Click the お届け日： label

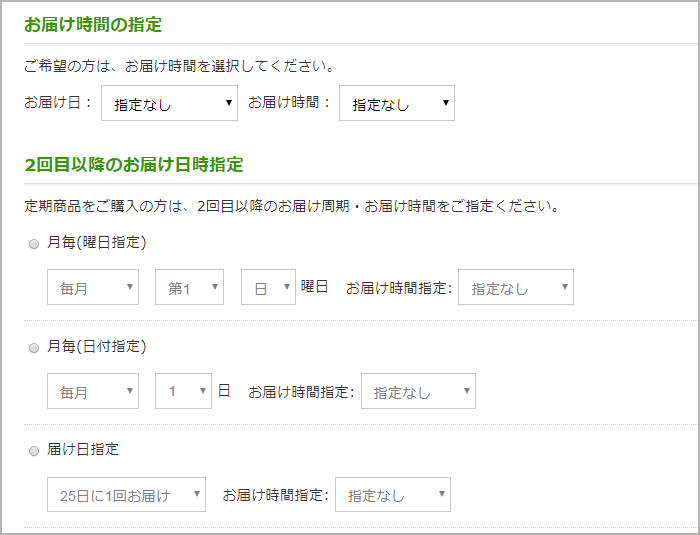coord(58,102)
